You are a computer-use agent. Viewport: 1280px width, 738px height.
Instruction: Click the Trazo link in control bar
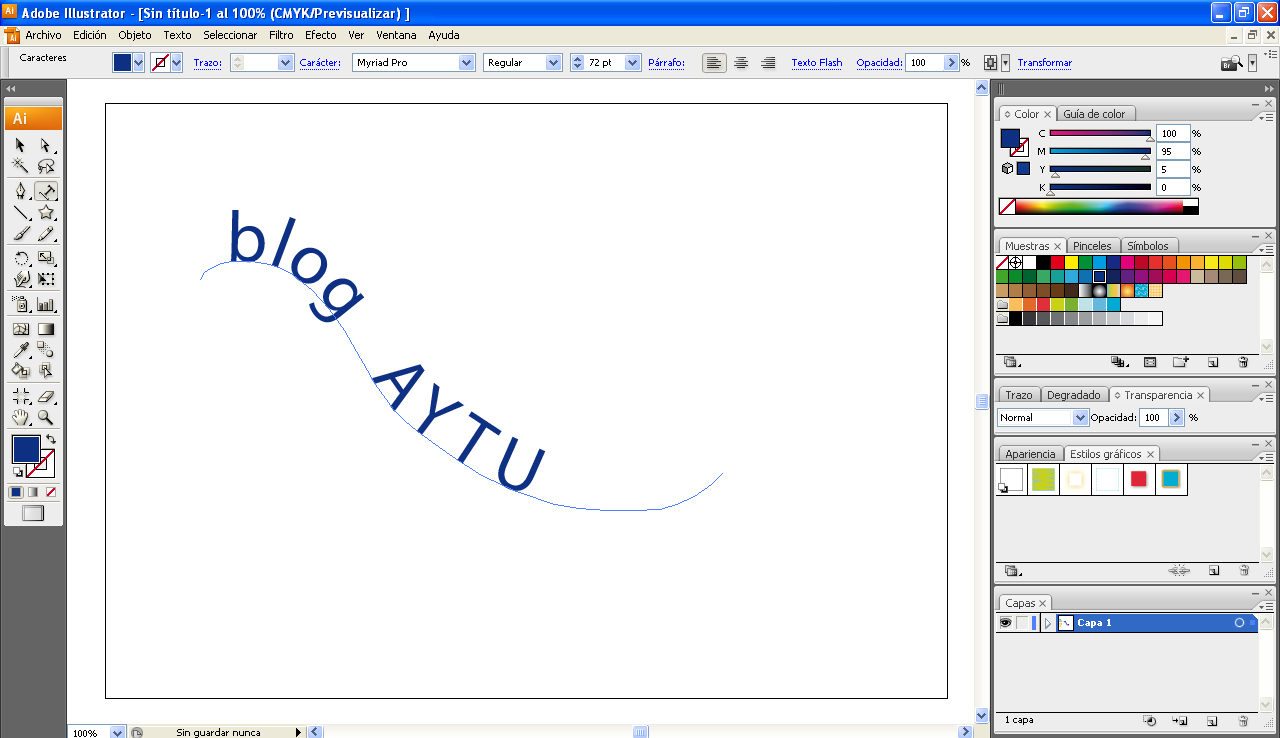click(x=207, y=62)
